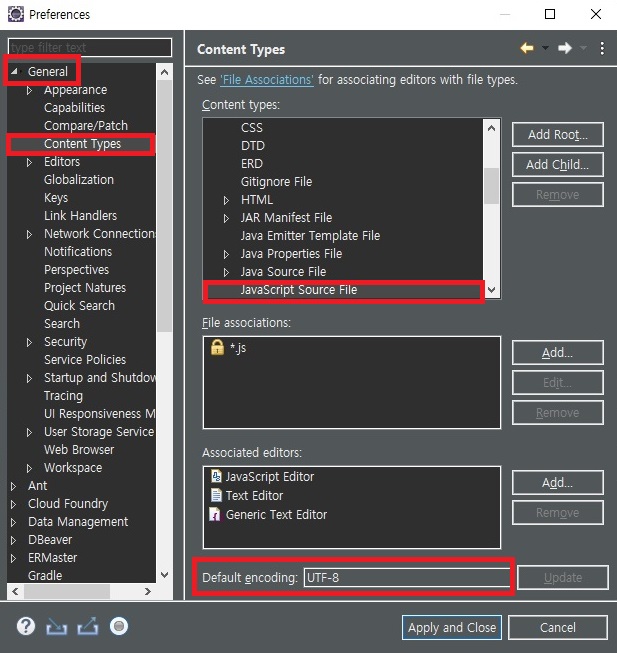This screenshot has height=653, width=617.
Task: Click the export preferences icon
Action: pos(88,626)
